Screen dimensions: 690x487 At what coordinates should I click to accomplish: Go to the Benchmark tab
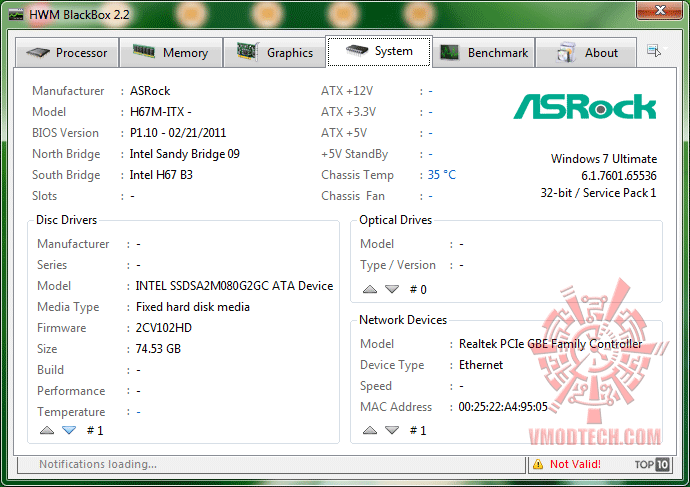pyautogui.click(x=484, y=53)
